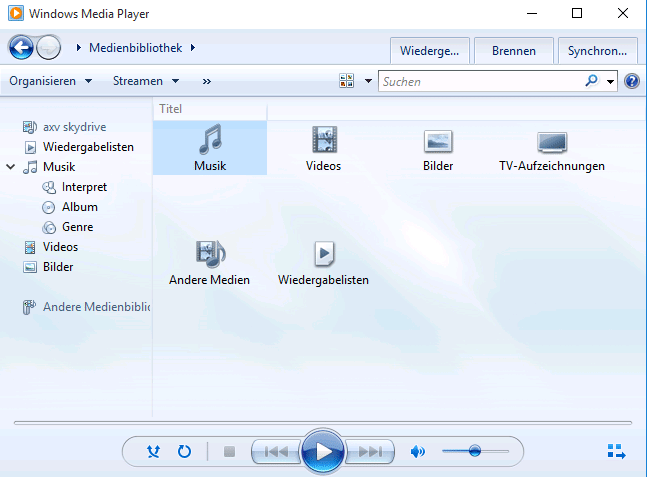Expand arrow before Medienbibliothek breadcrumb
This screenshot has height=477, width=647.
tap(79, 47)
